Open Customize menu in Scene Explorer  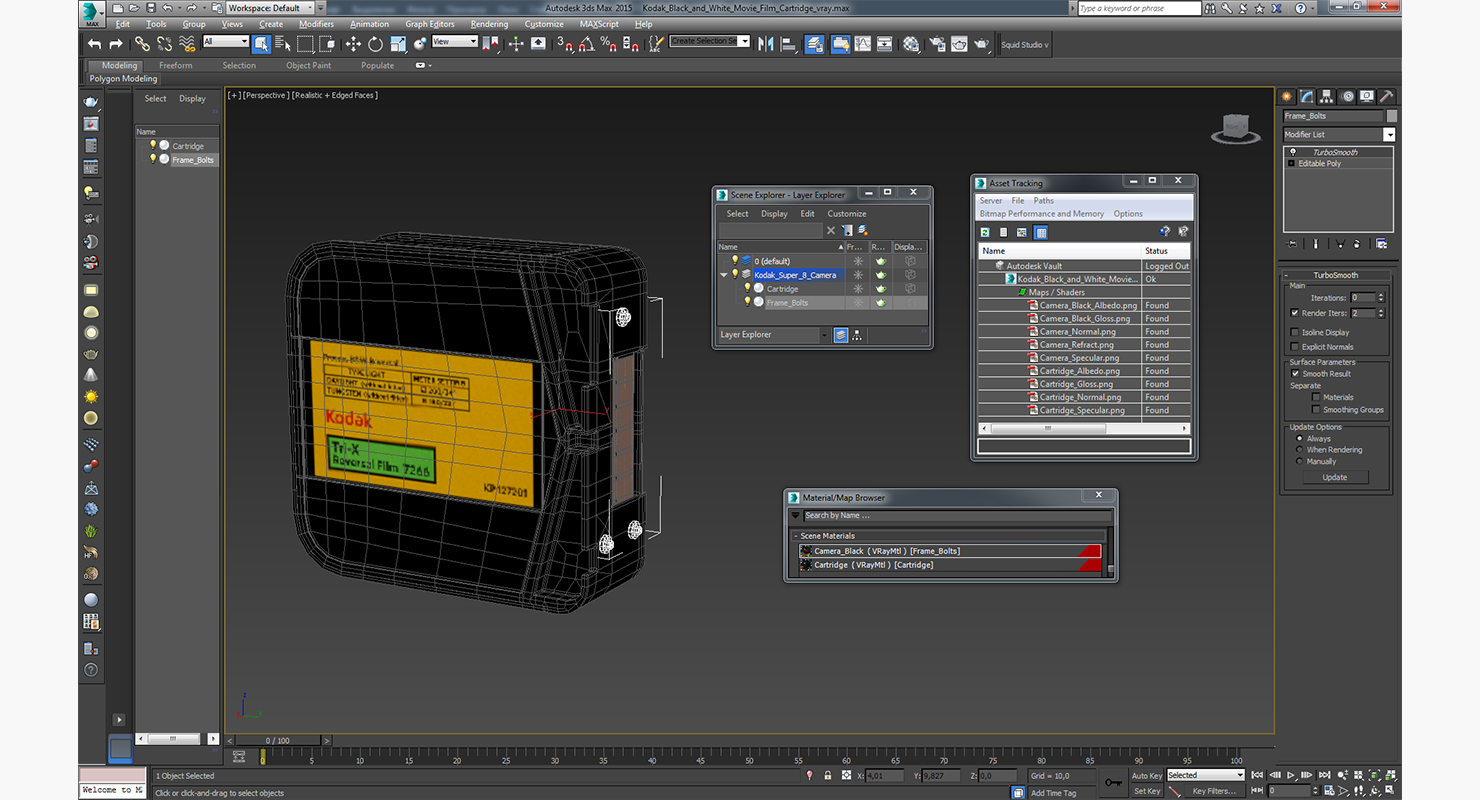pyautogui.click(x=847, y=214)
